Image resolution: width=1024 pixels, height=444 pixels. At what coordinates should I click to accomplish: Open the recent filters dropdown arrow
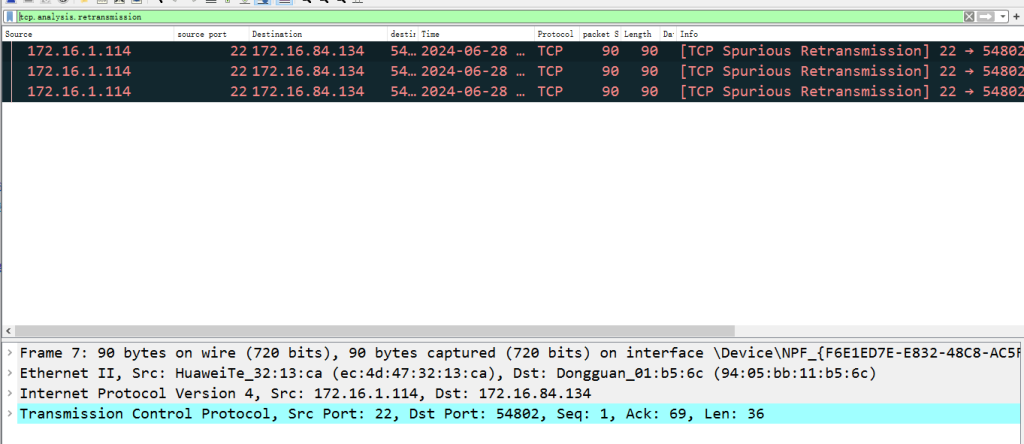1003,17
